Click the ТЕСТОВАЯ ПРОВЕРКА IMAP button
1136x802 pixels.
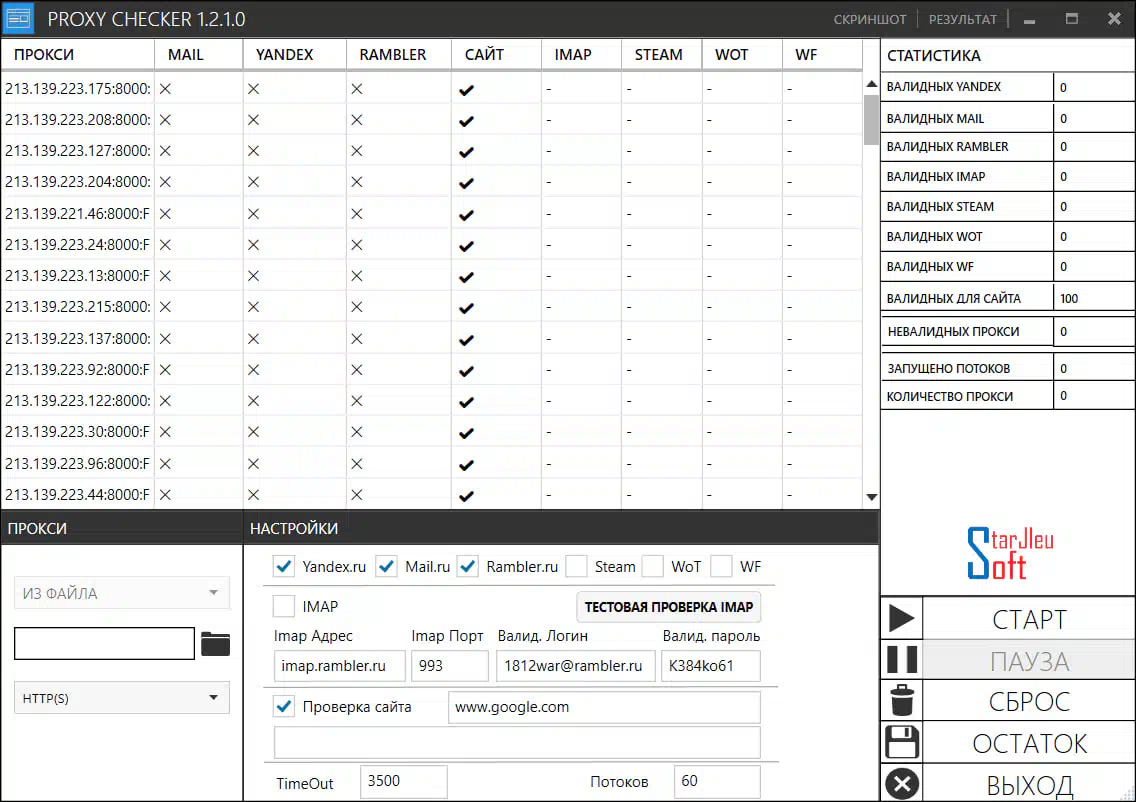669,607
